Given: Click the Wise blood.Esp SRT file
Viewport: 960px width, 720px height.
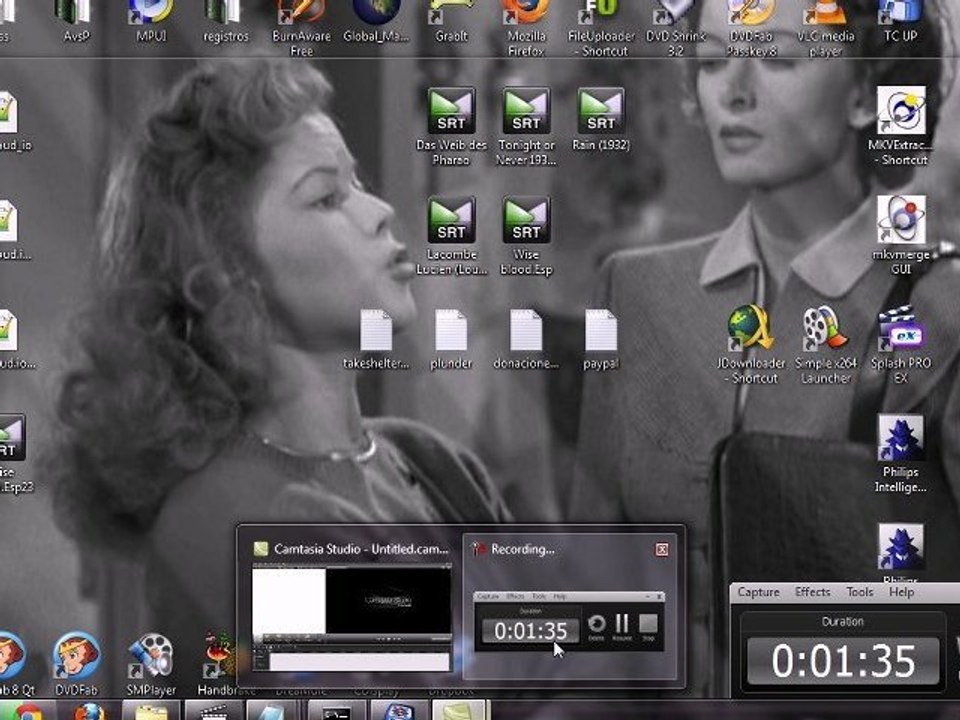Looking at the screenshot, I should tap(526, 236).
